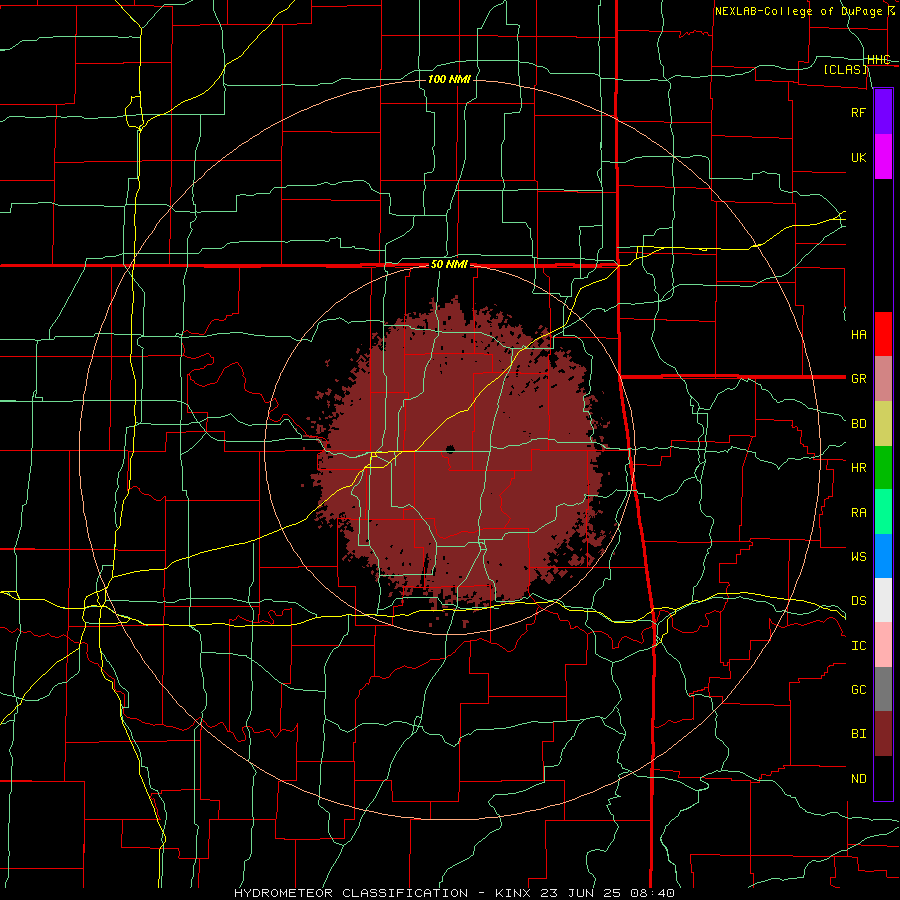Click the HA legend label

pyautogui.click(x=858, y=334)
